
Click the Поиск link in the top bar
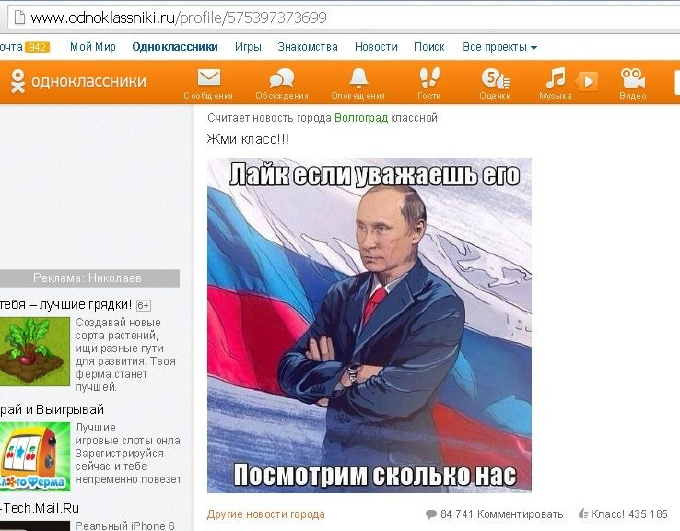point(429,47)
